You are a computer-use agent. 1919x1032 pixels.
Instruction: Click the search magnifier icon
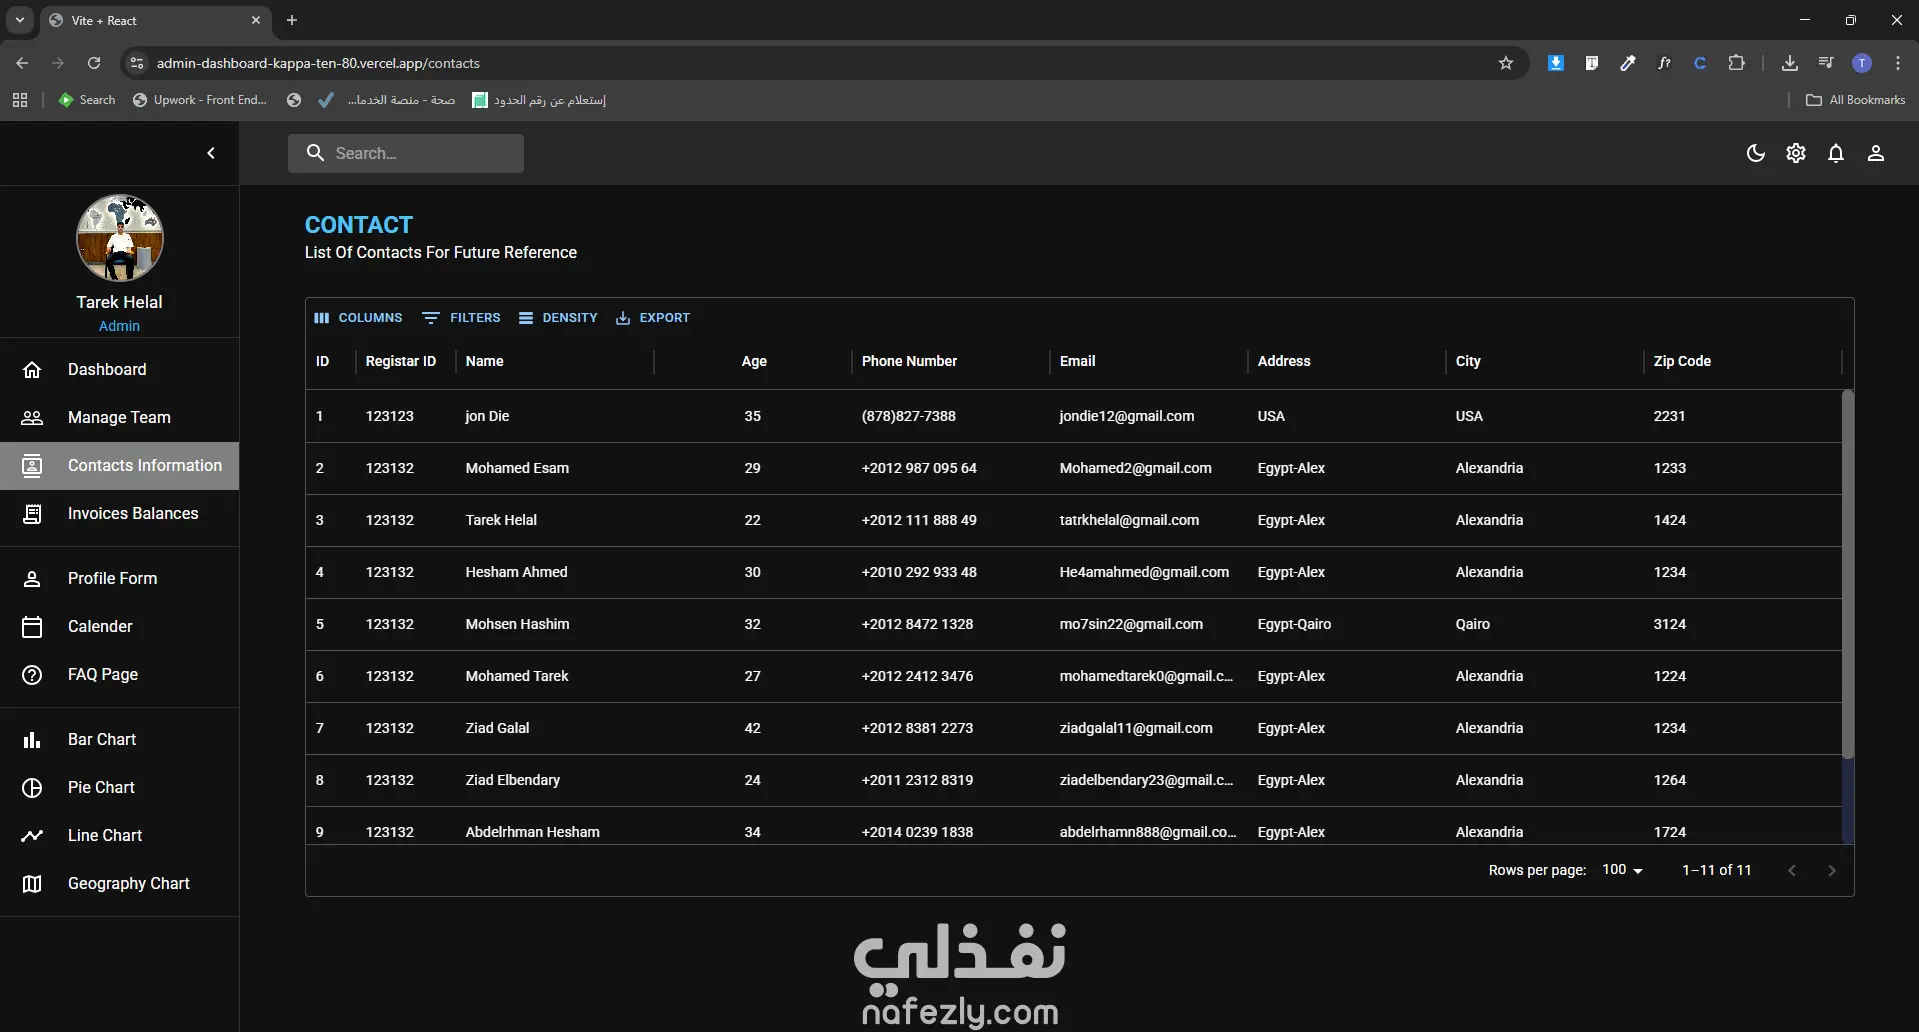[x=315, y=153]
